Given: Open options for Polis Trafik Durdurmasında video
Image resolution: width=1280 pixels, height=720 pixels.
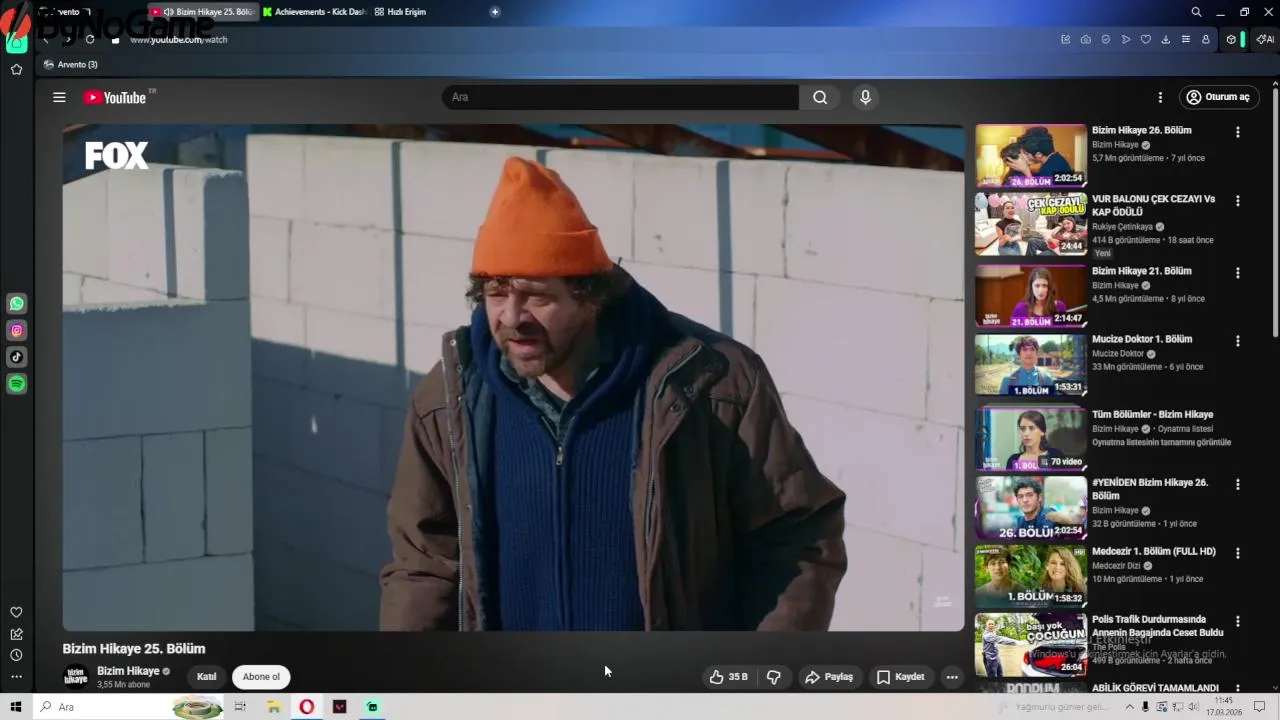Looking at the screenshot, I should (x=1237, y=621).
